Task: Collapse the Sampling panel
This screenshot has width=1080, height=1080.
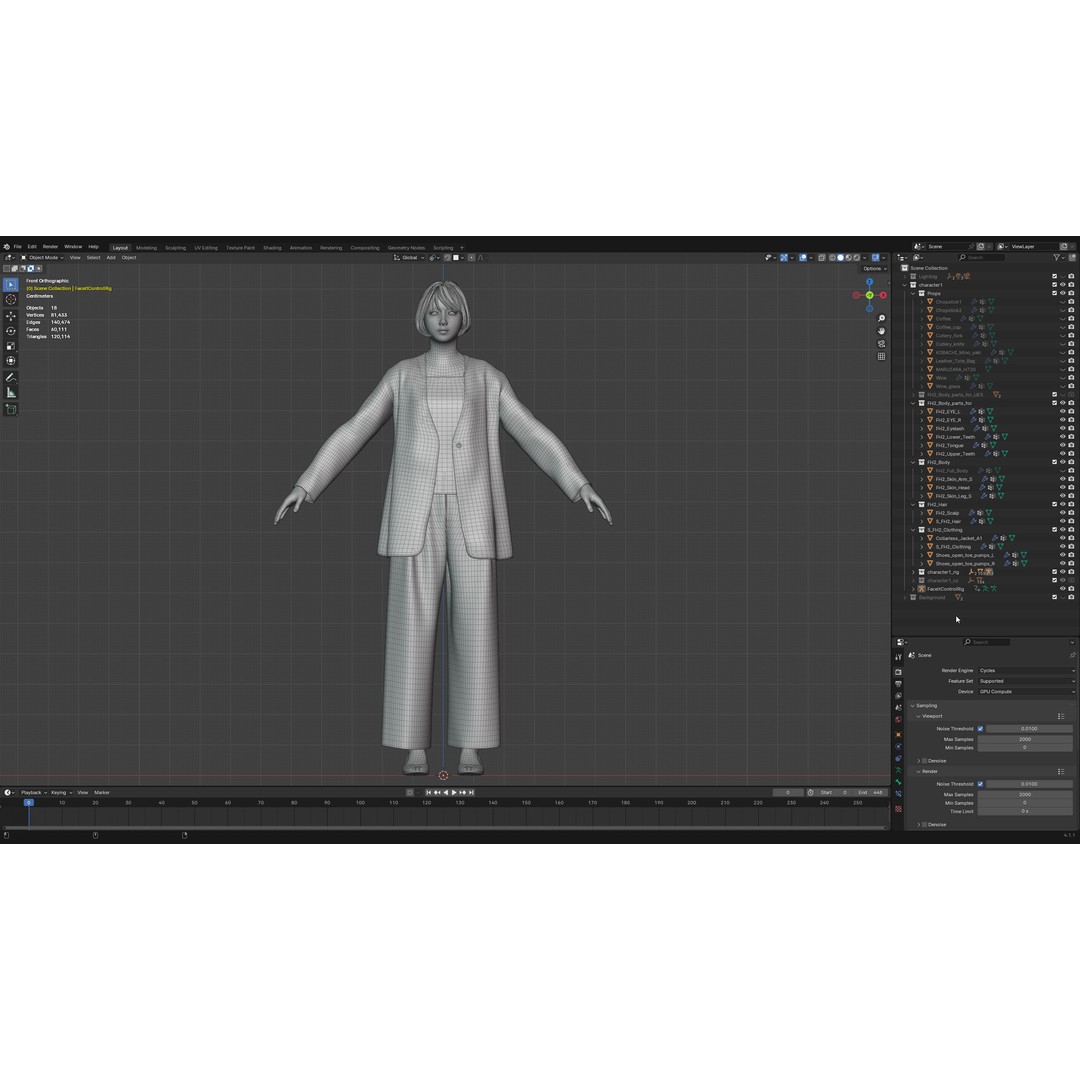Action: click(x=913, y=706)
